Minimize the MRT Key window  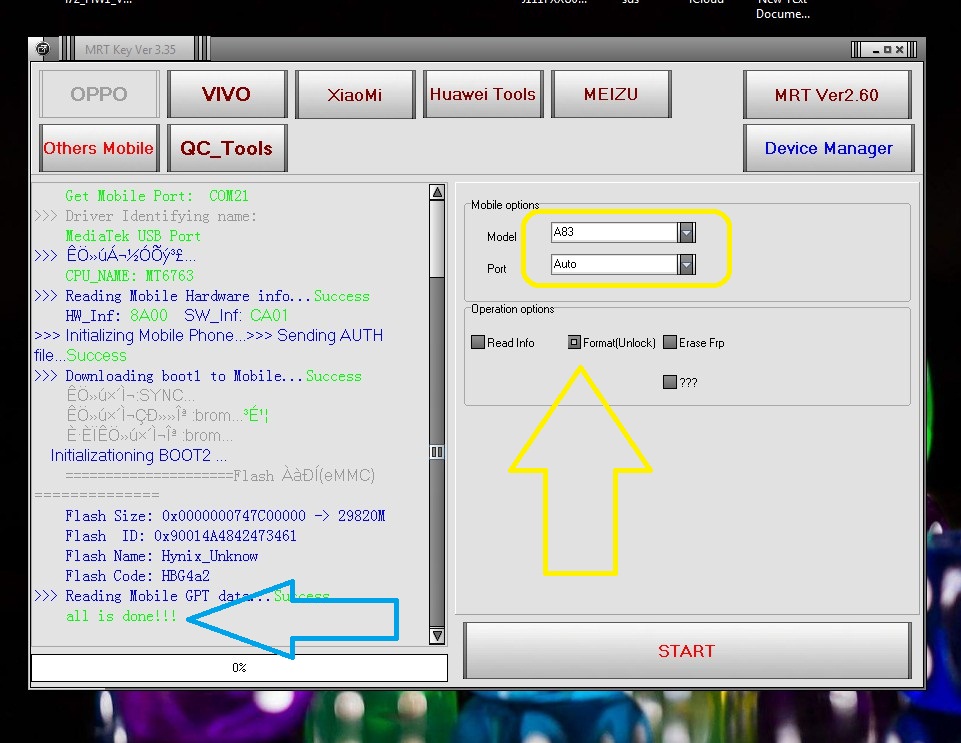coord(876,50)
